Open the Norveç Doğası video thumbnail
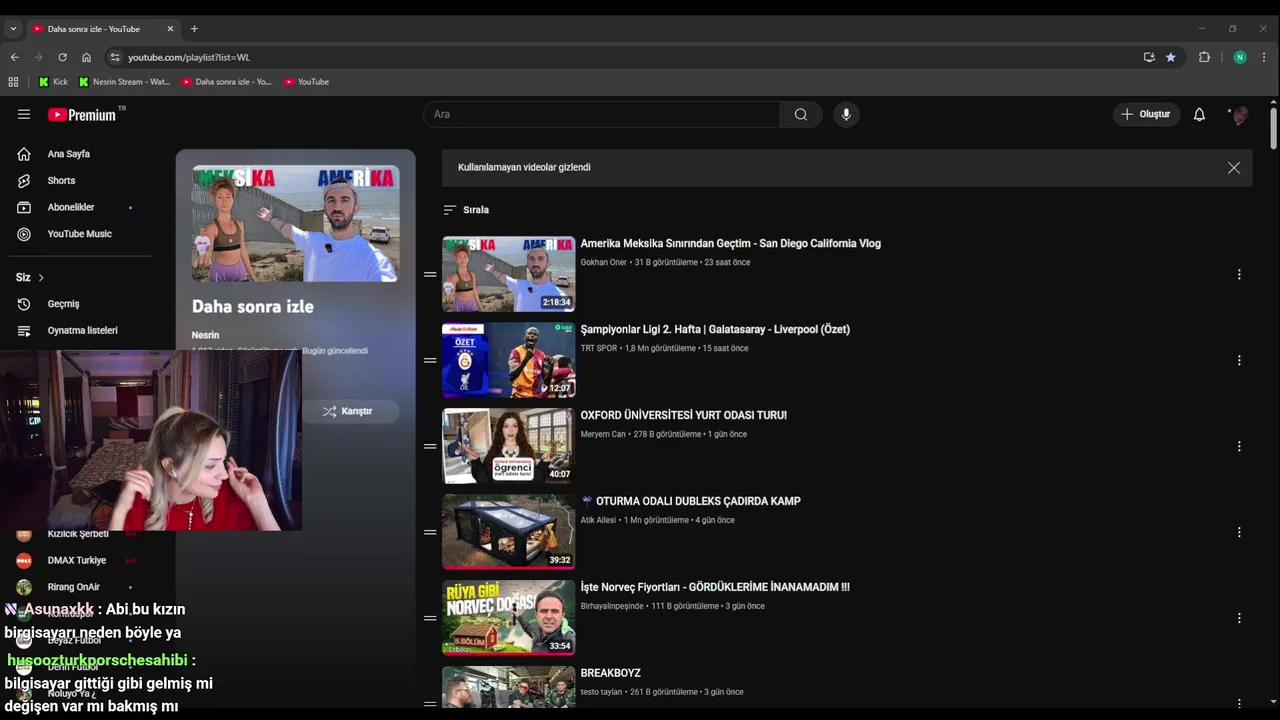The width and height of the screenshot is (1280, 720). (509, 618)
